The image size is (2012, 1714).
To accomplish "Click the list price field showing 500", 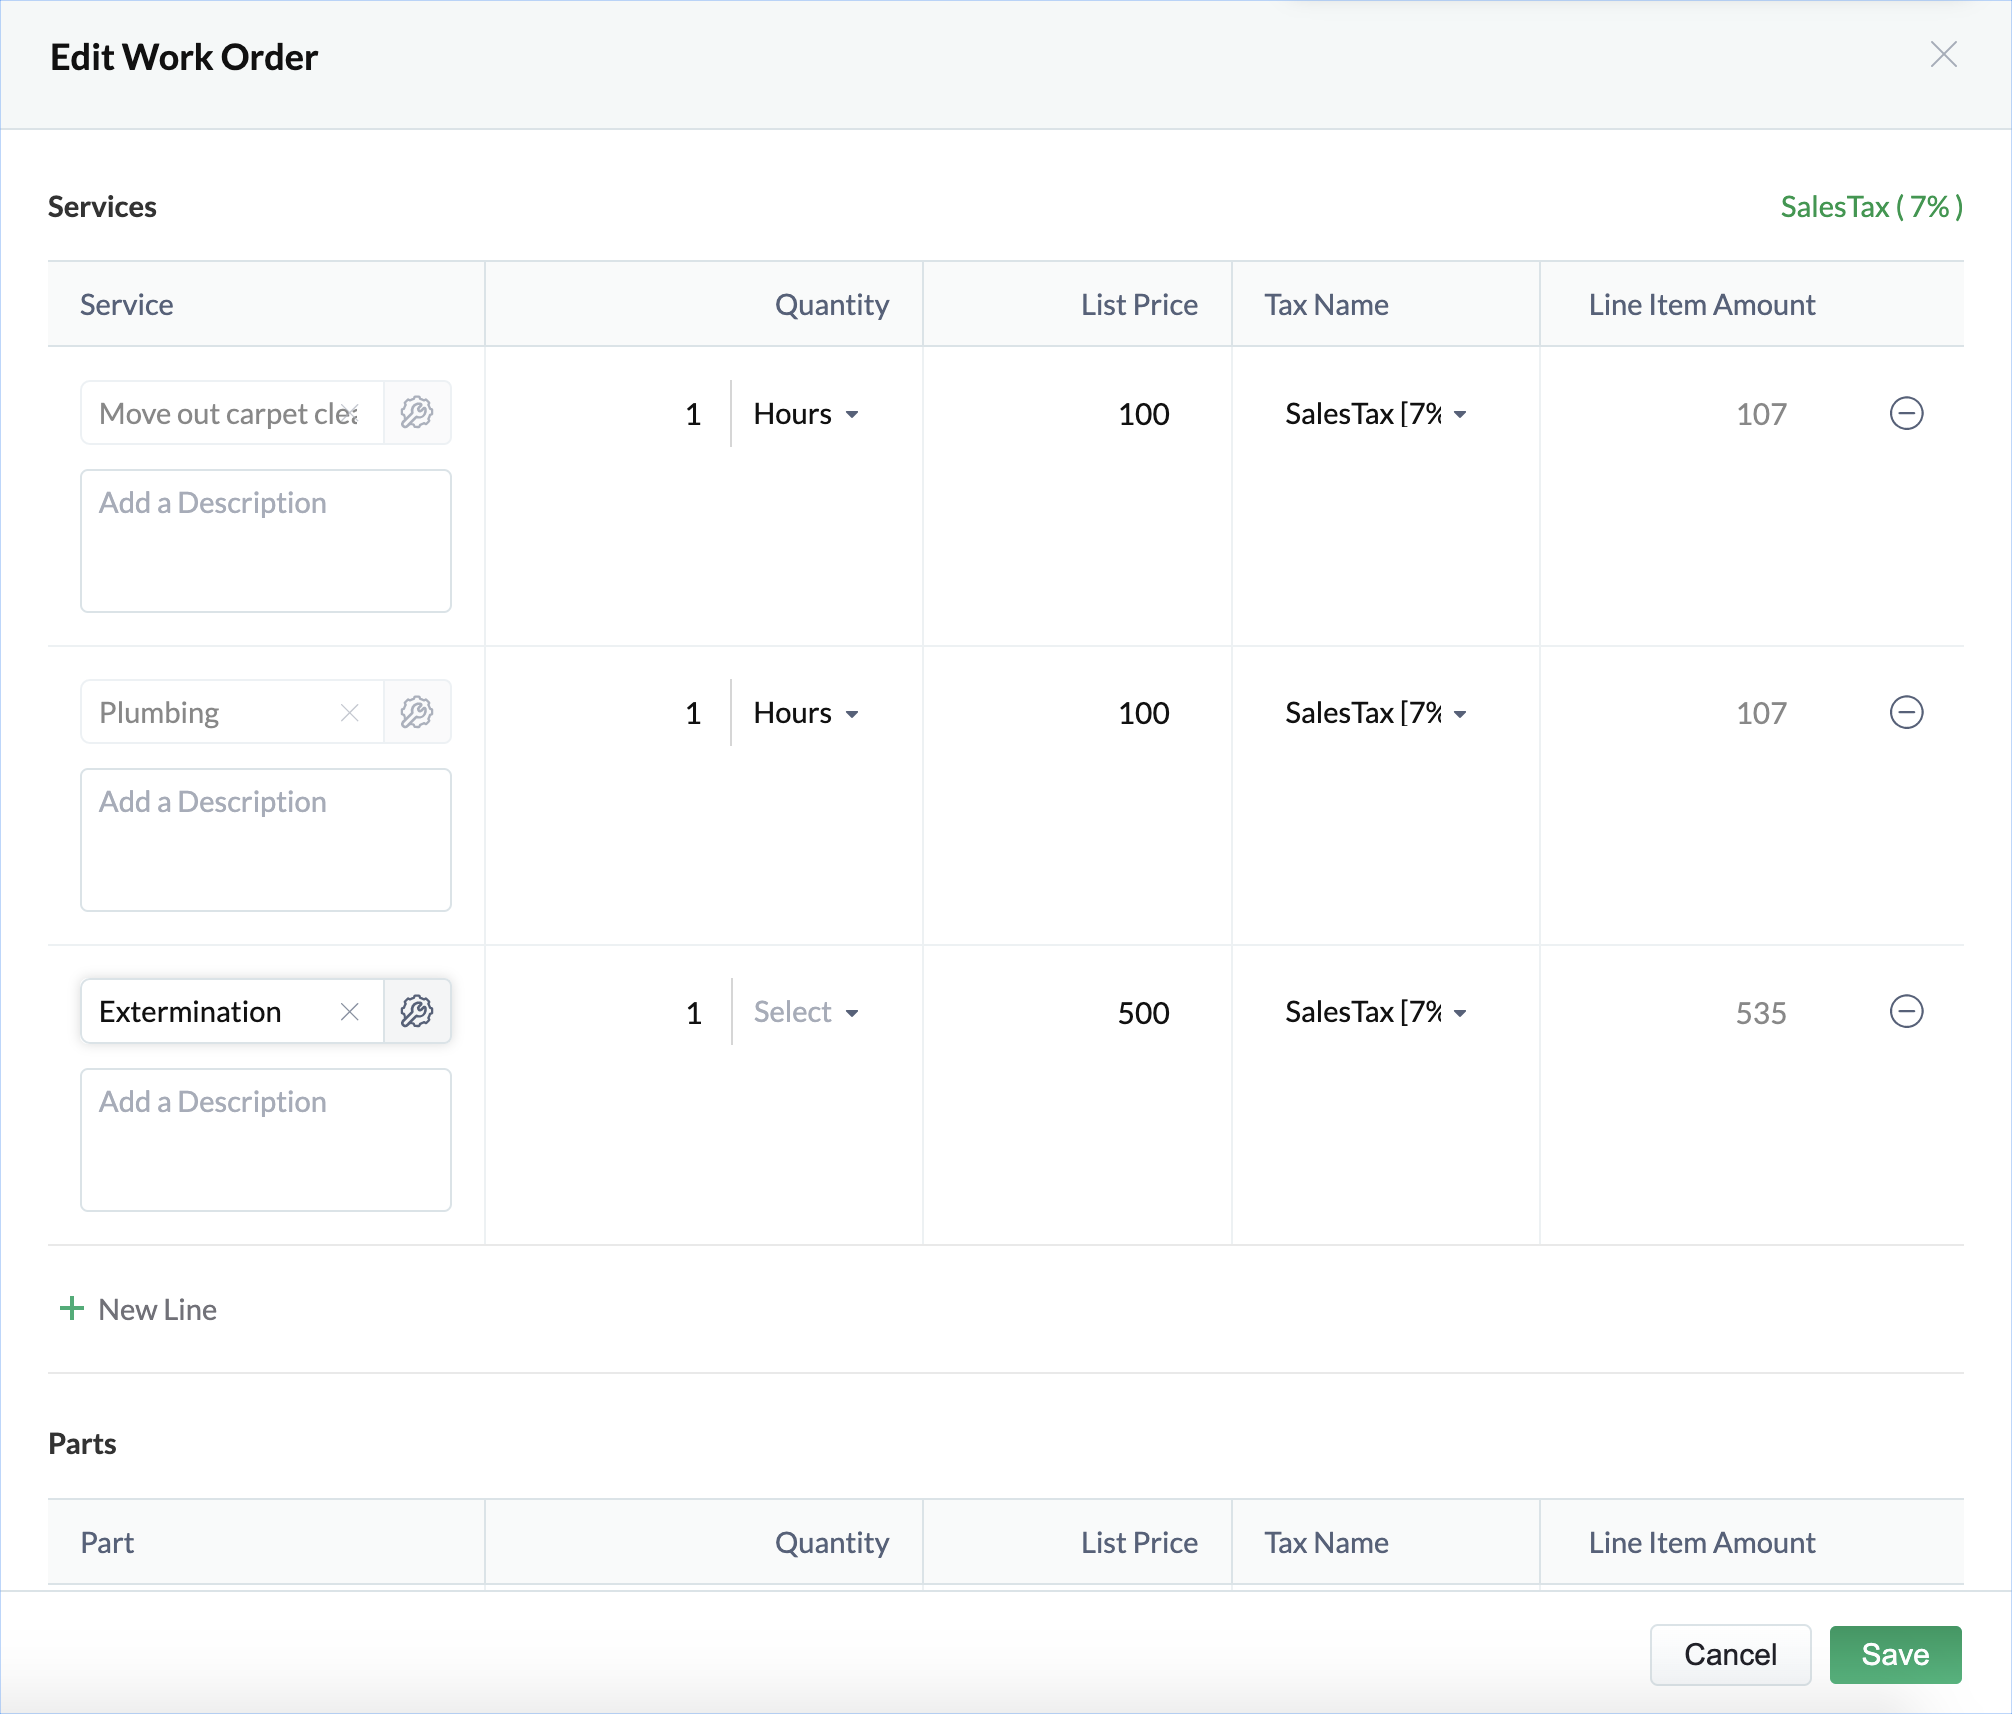I will 1142,1013.
